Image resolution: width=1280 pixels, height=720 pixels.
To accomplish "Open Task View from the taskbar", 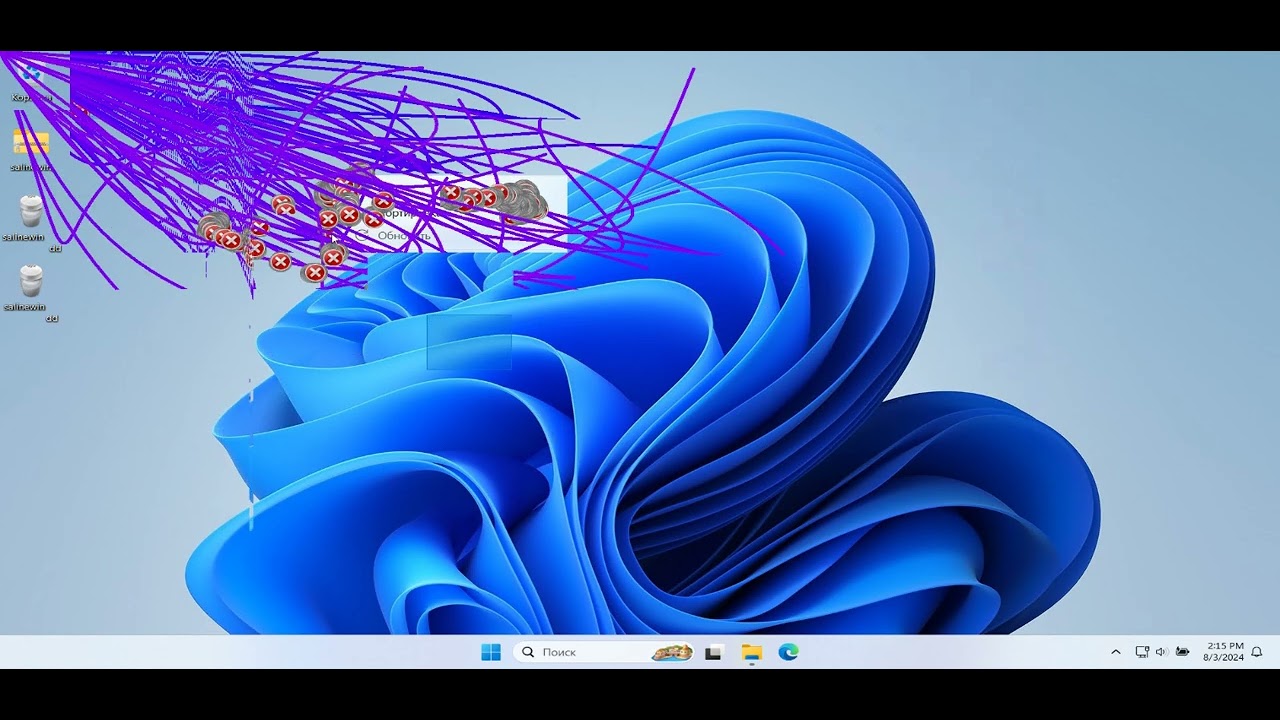I will coord(713,652).
